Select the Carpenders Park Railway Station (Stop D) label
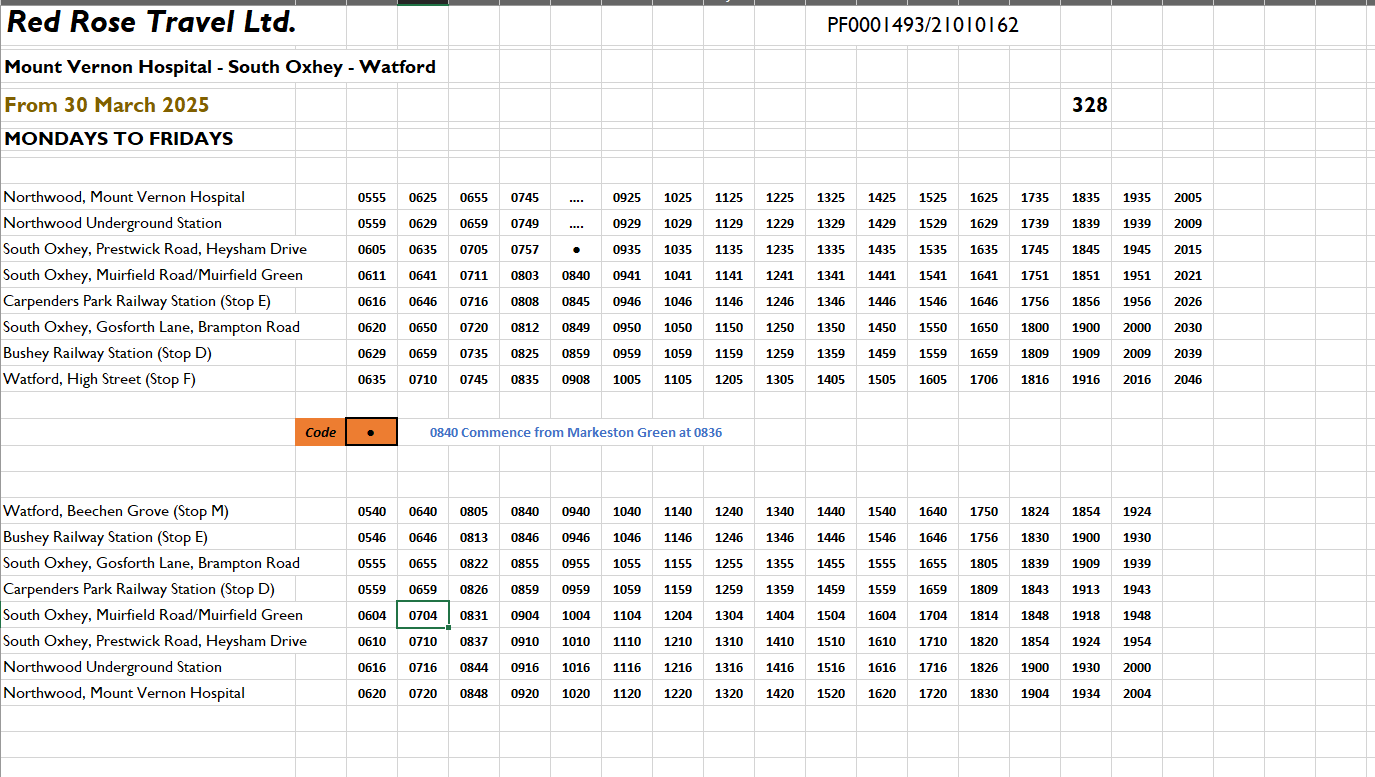The image size is (1375, 777). click(139, 589)
